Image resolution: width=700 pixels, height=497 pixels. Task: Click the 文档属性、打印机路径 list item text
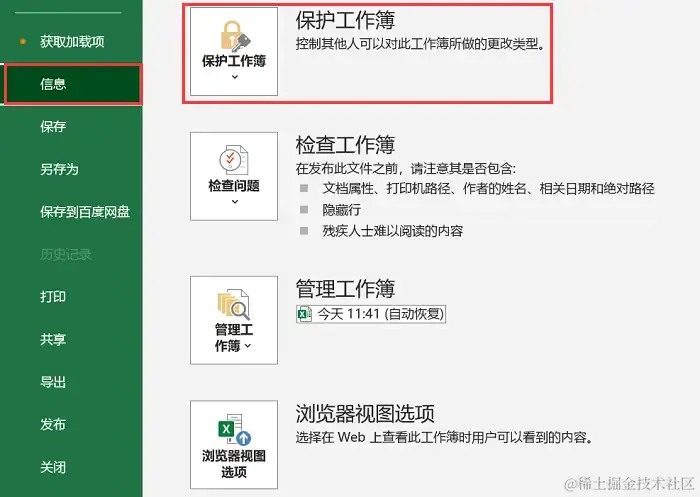click(x=488, y=188)
